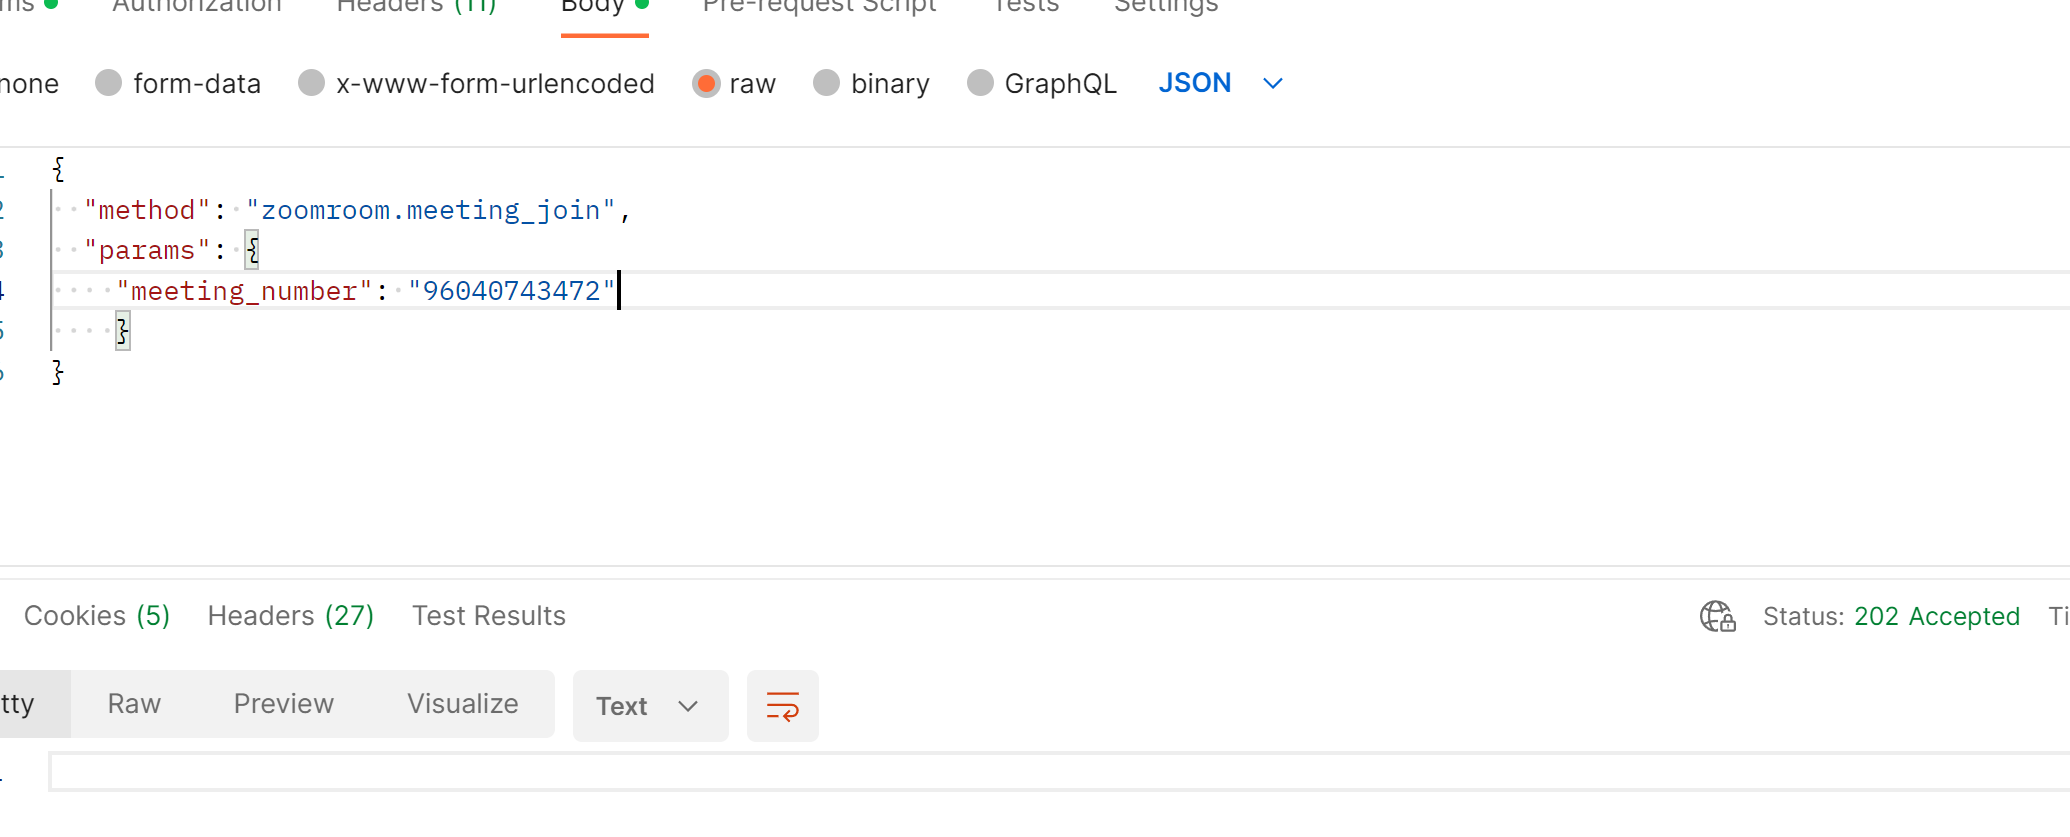Choose the binary body type
The image size is (2070, 837).
(826, 83)
